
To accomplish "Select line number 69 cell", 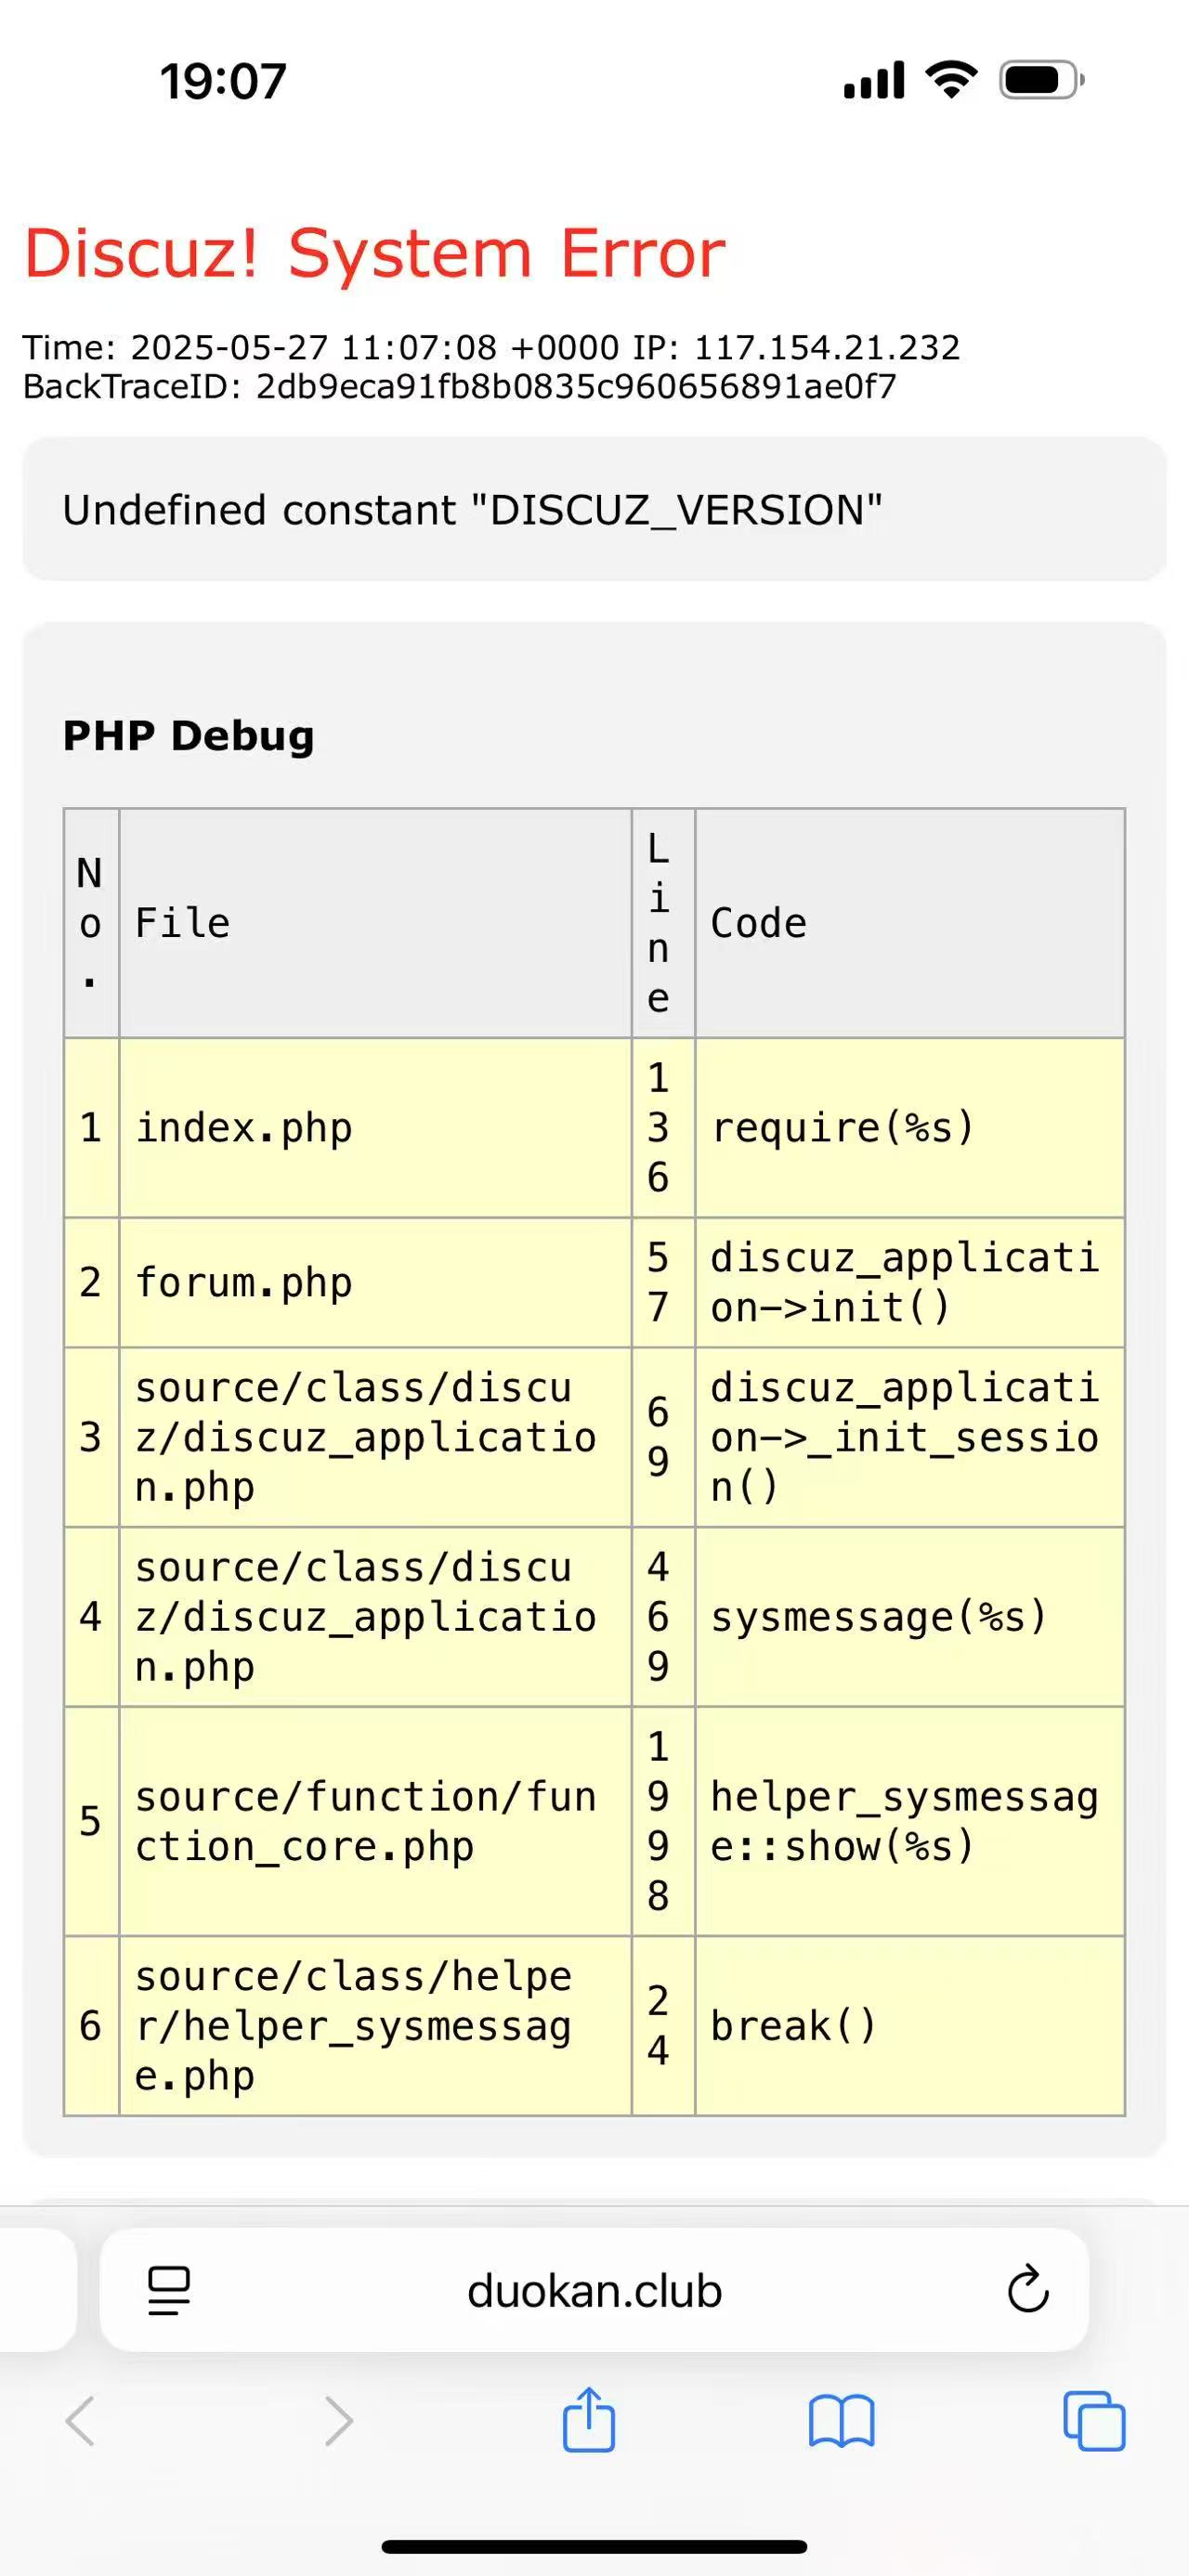I will pos(663,1438).
